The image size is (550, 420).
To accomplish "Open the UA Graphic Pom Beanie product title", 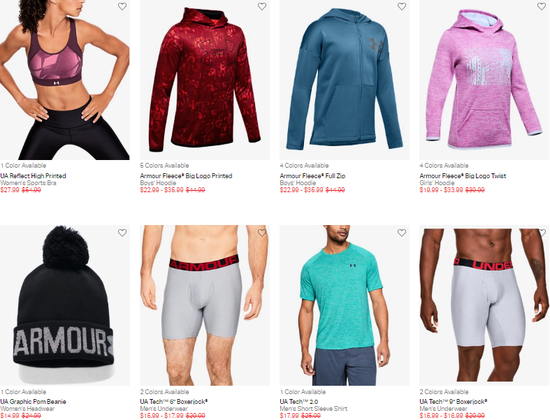I will [x=33, y=401].
